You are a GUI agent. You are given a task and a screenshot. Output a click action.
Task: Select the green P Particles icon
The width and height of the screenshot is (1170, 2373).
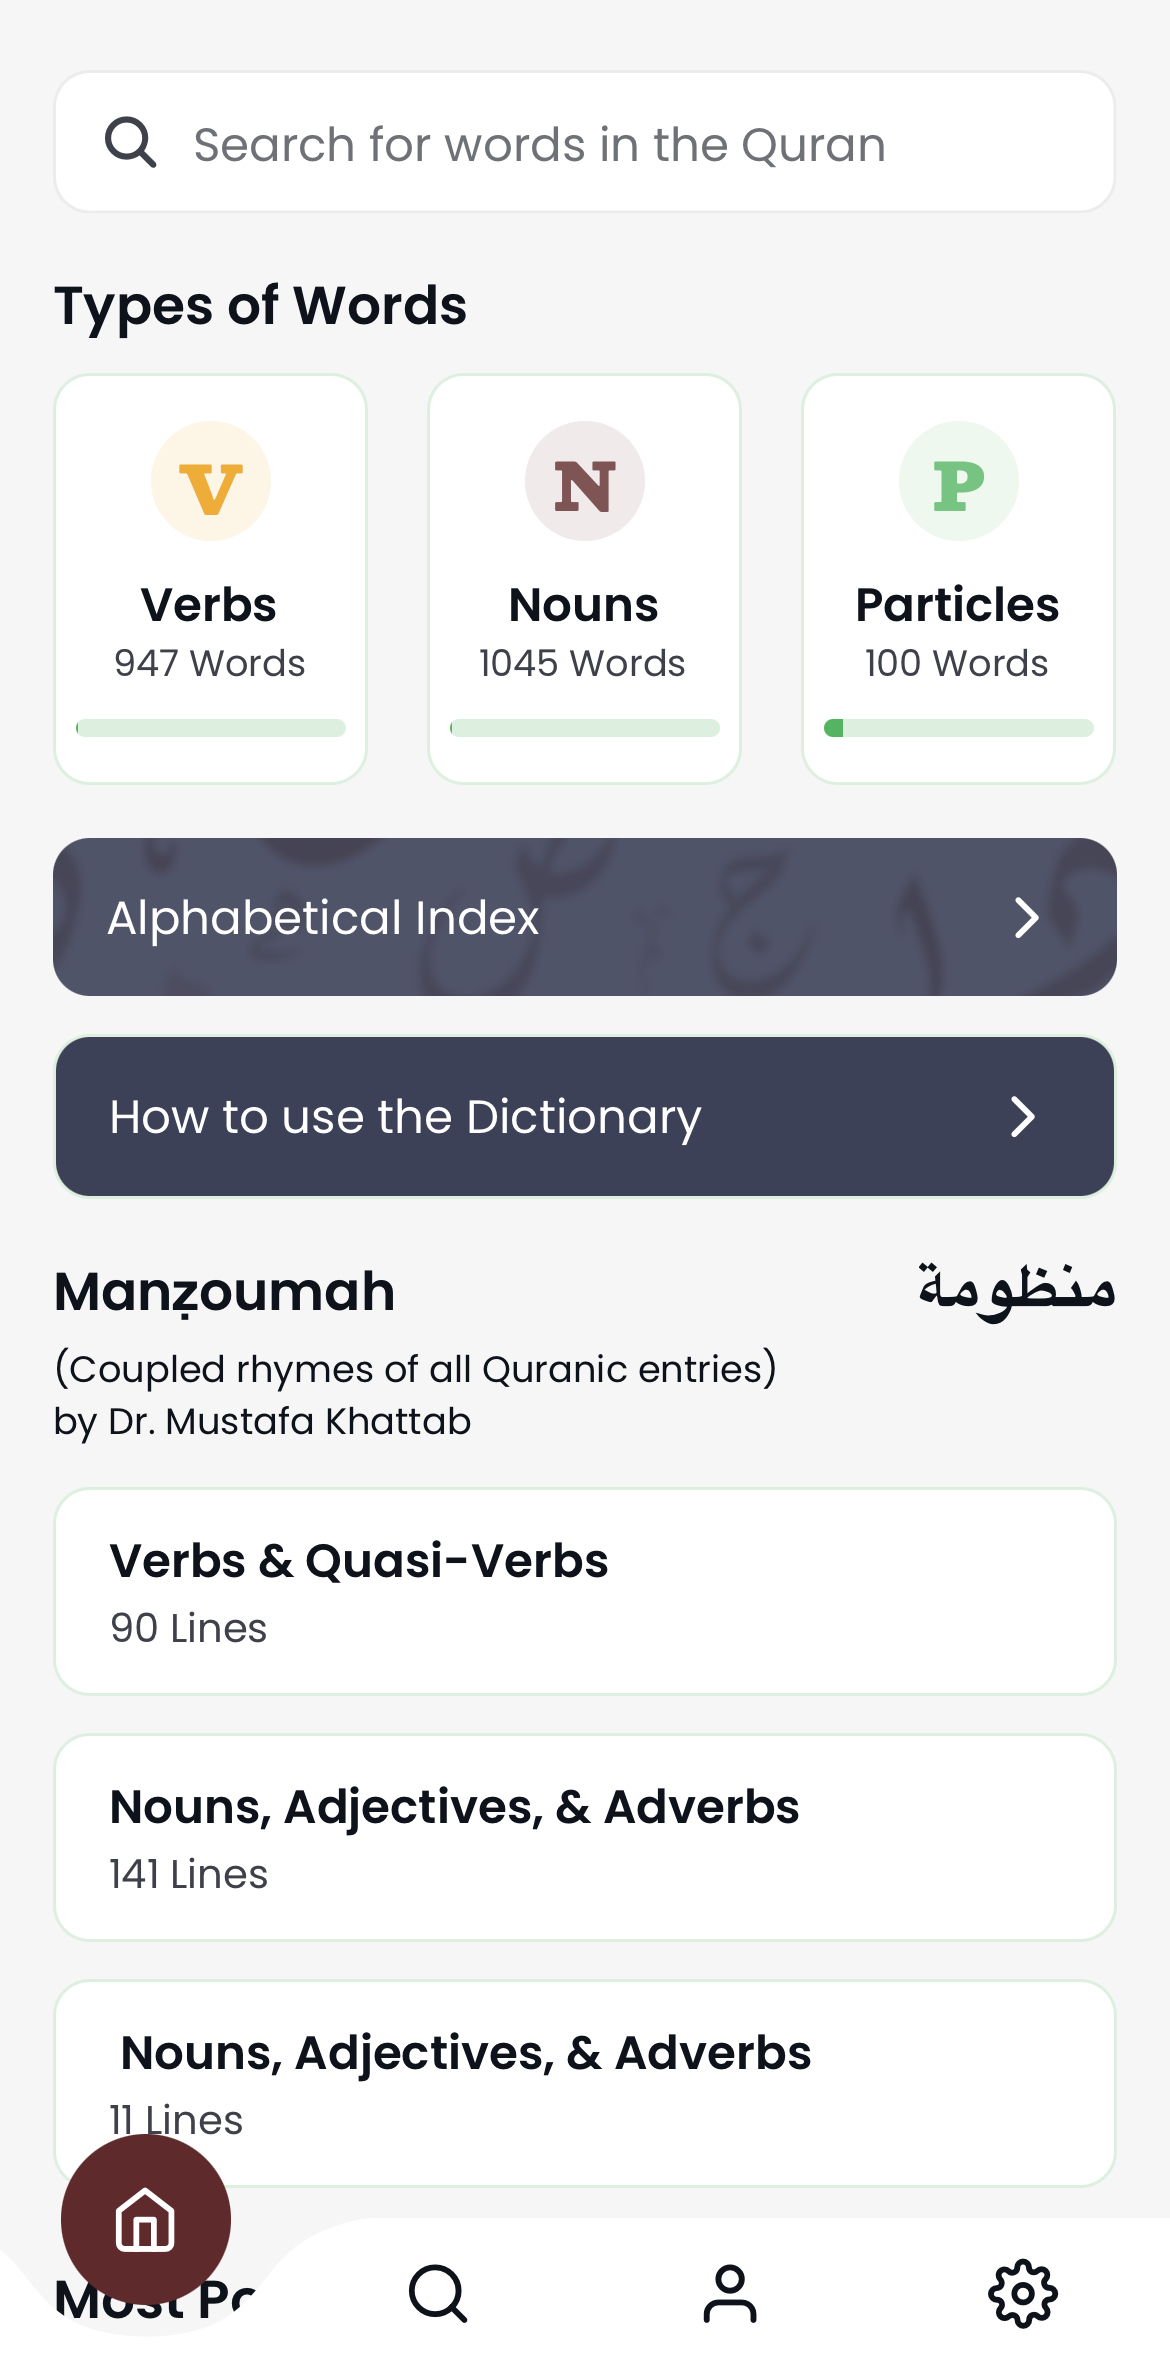coord(959,481)
